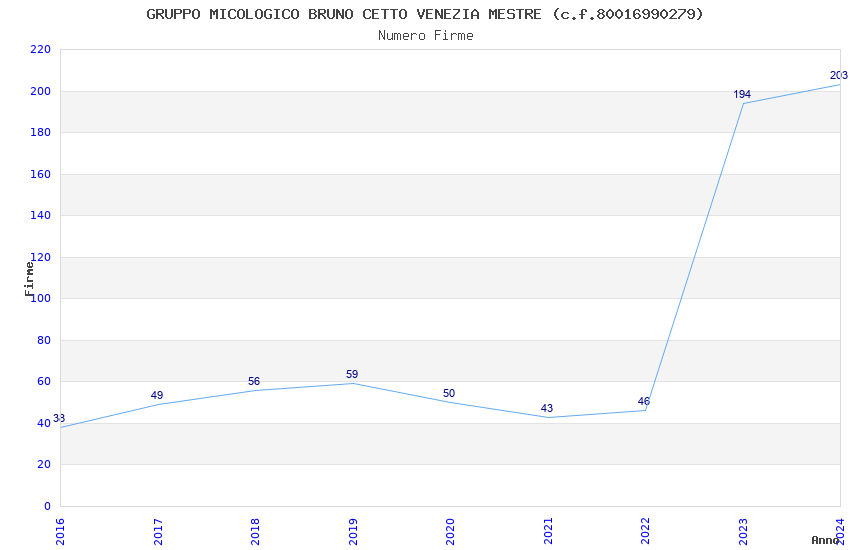Click the Firme y-axis title
The image size is (850, 550).
pos(29,279)
